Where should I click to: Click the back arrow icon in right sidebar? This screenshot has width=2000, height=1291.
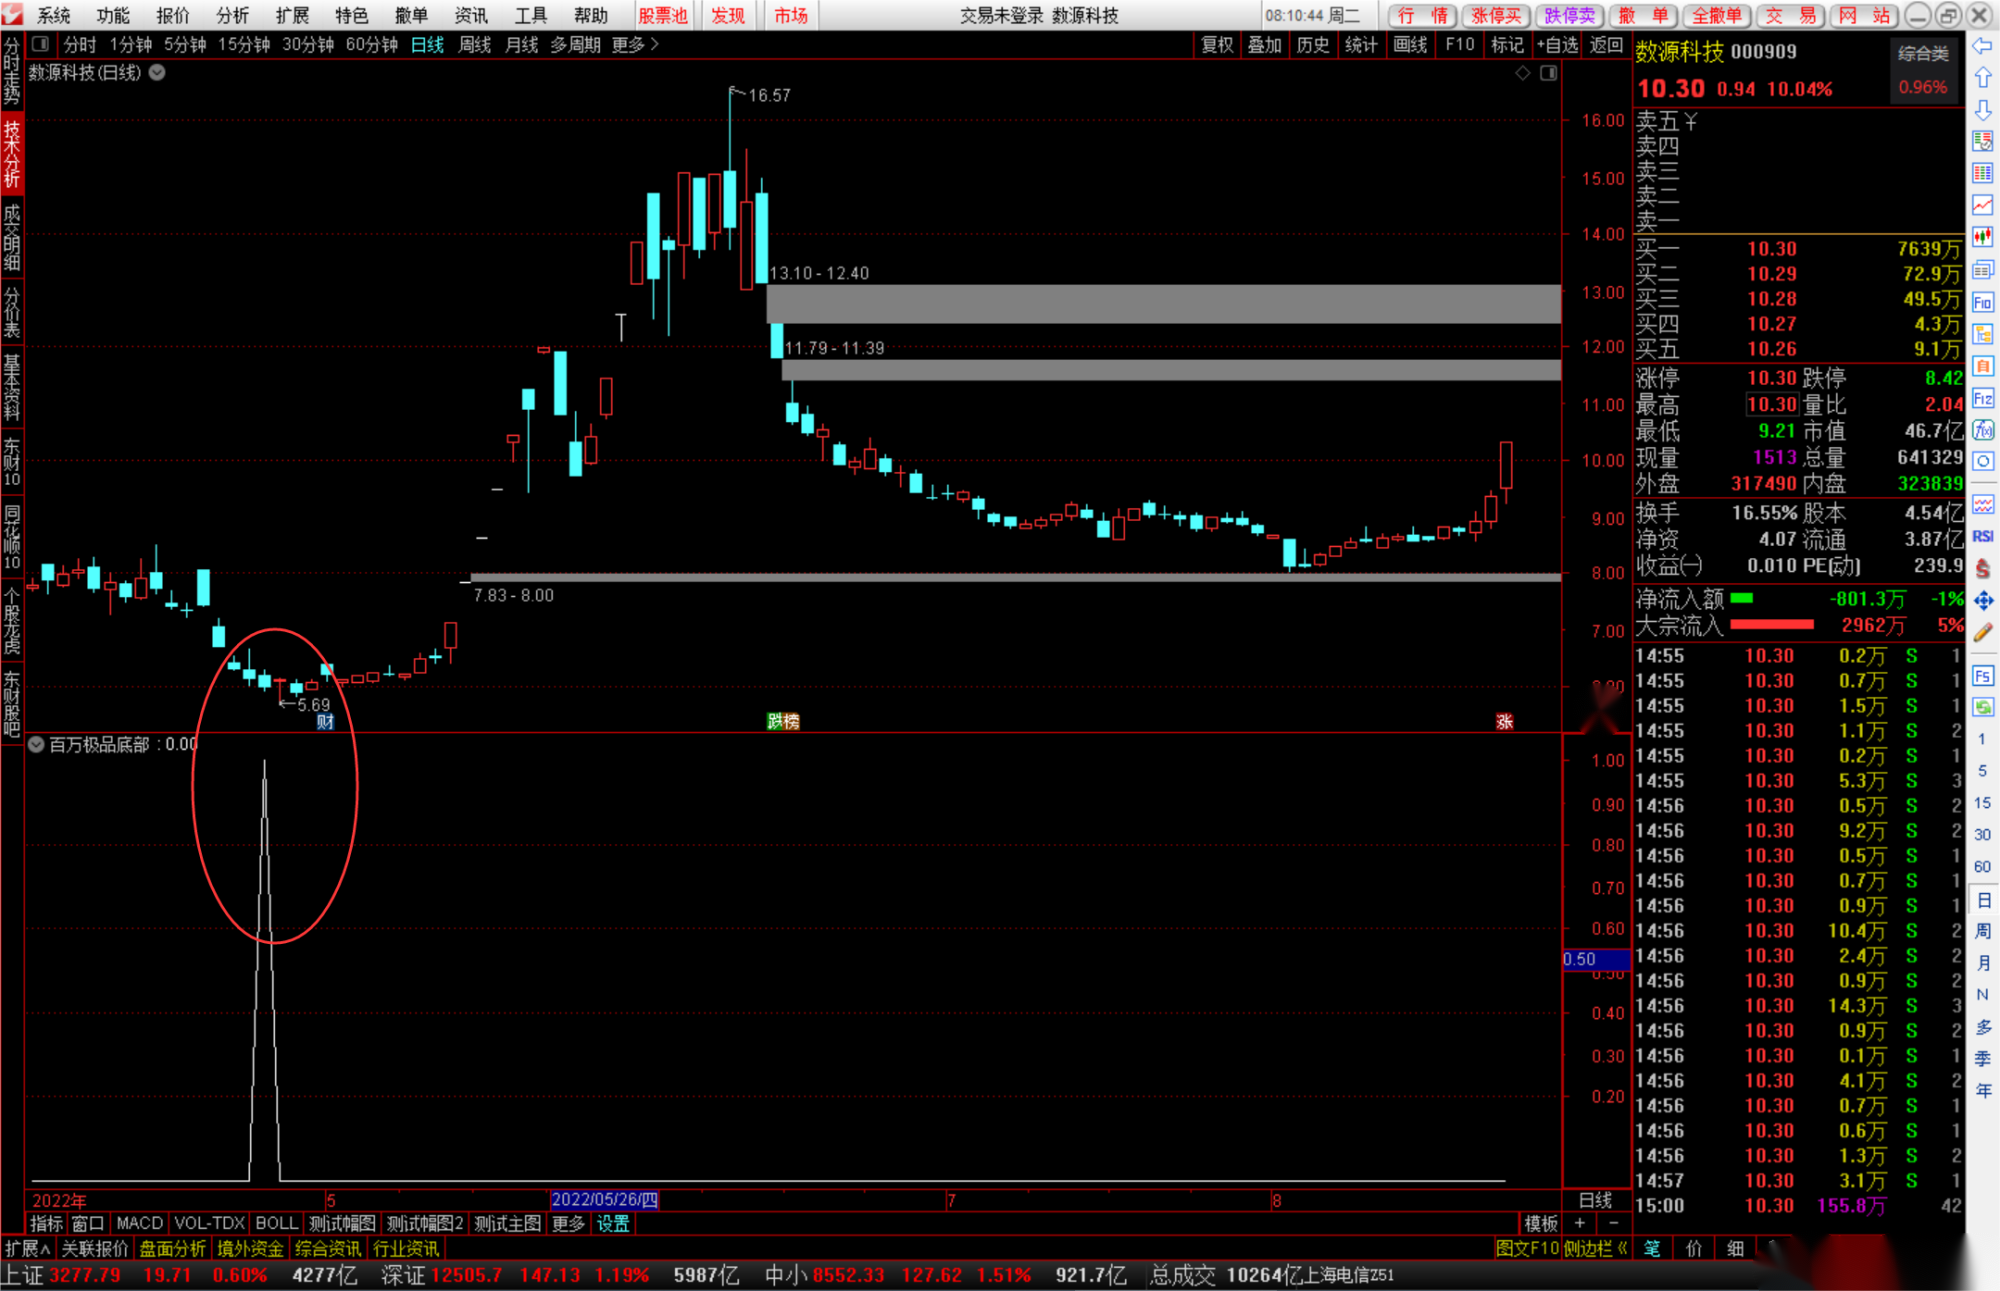click(1982, 46)
